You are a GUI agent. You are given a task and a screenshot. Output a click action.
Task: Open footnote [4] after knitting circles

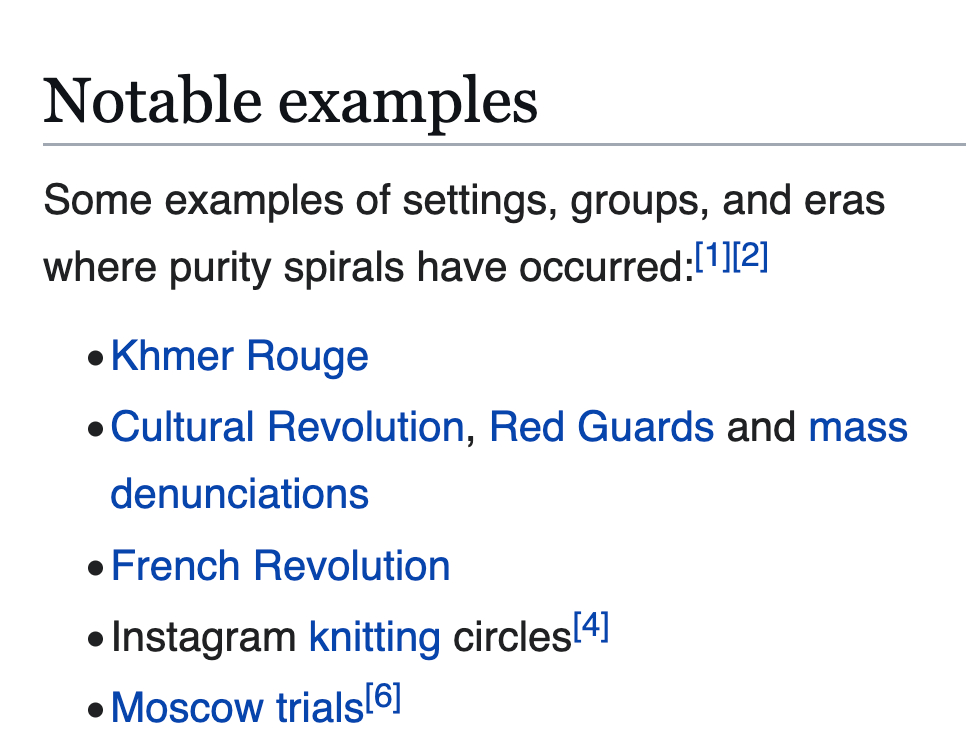click(x=591, y=629)
